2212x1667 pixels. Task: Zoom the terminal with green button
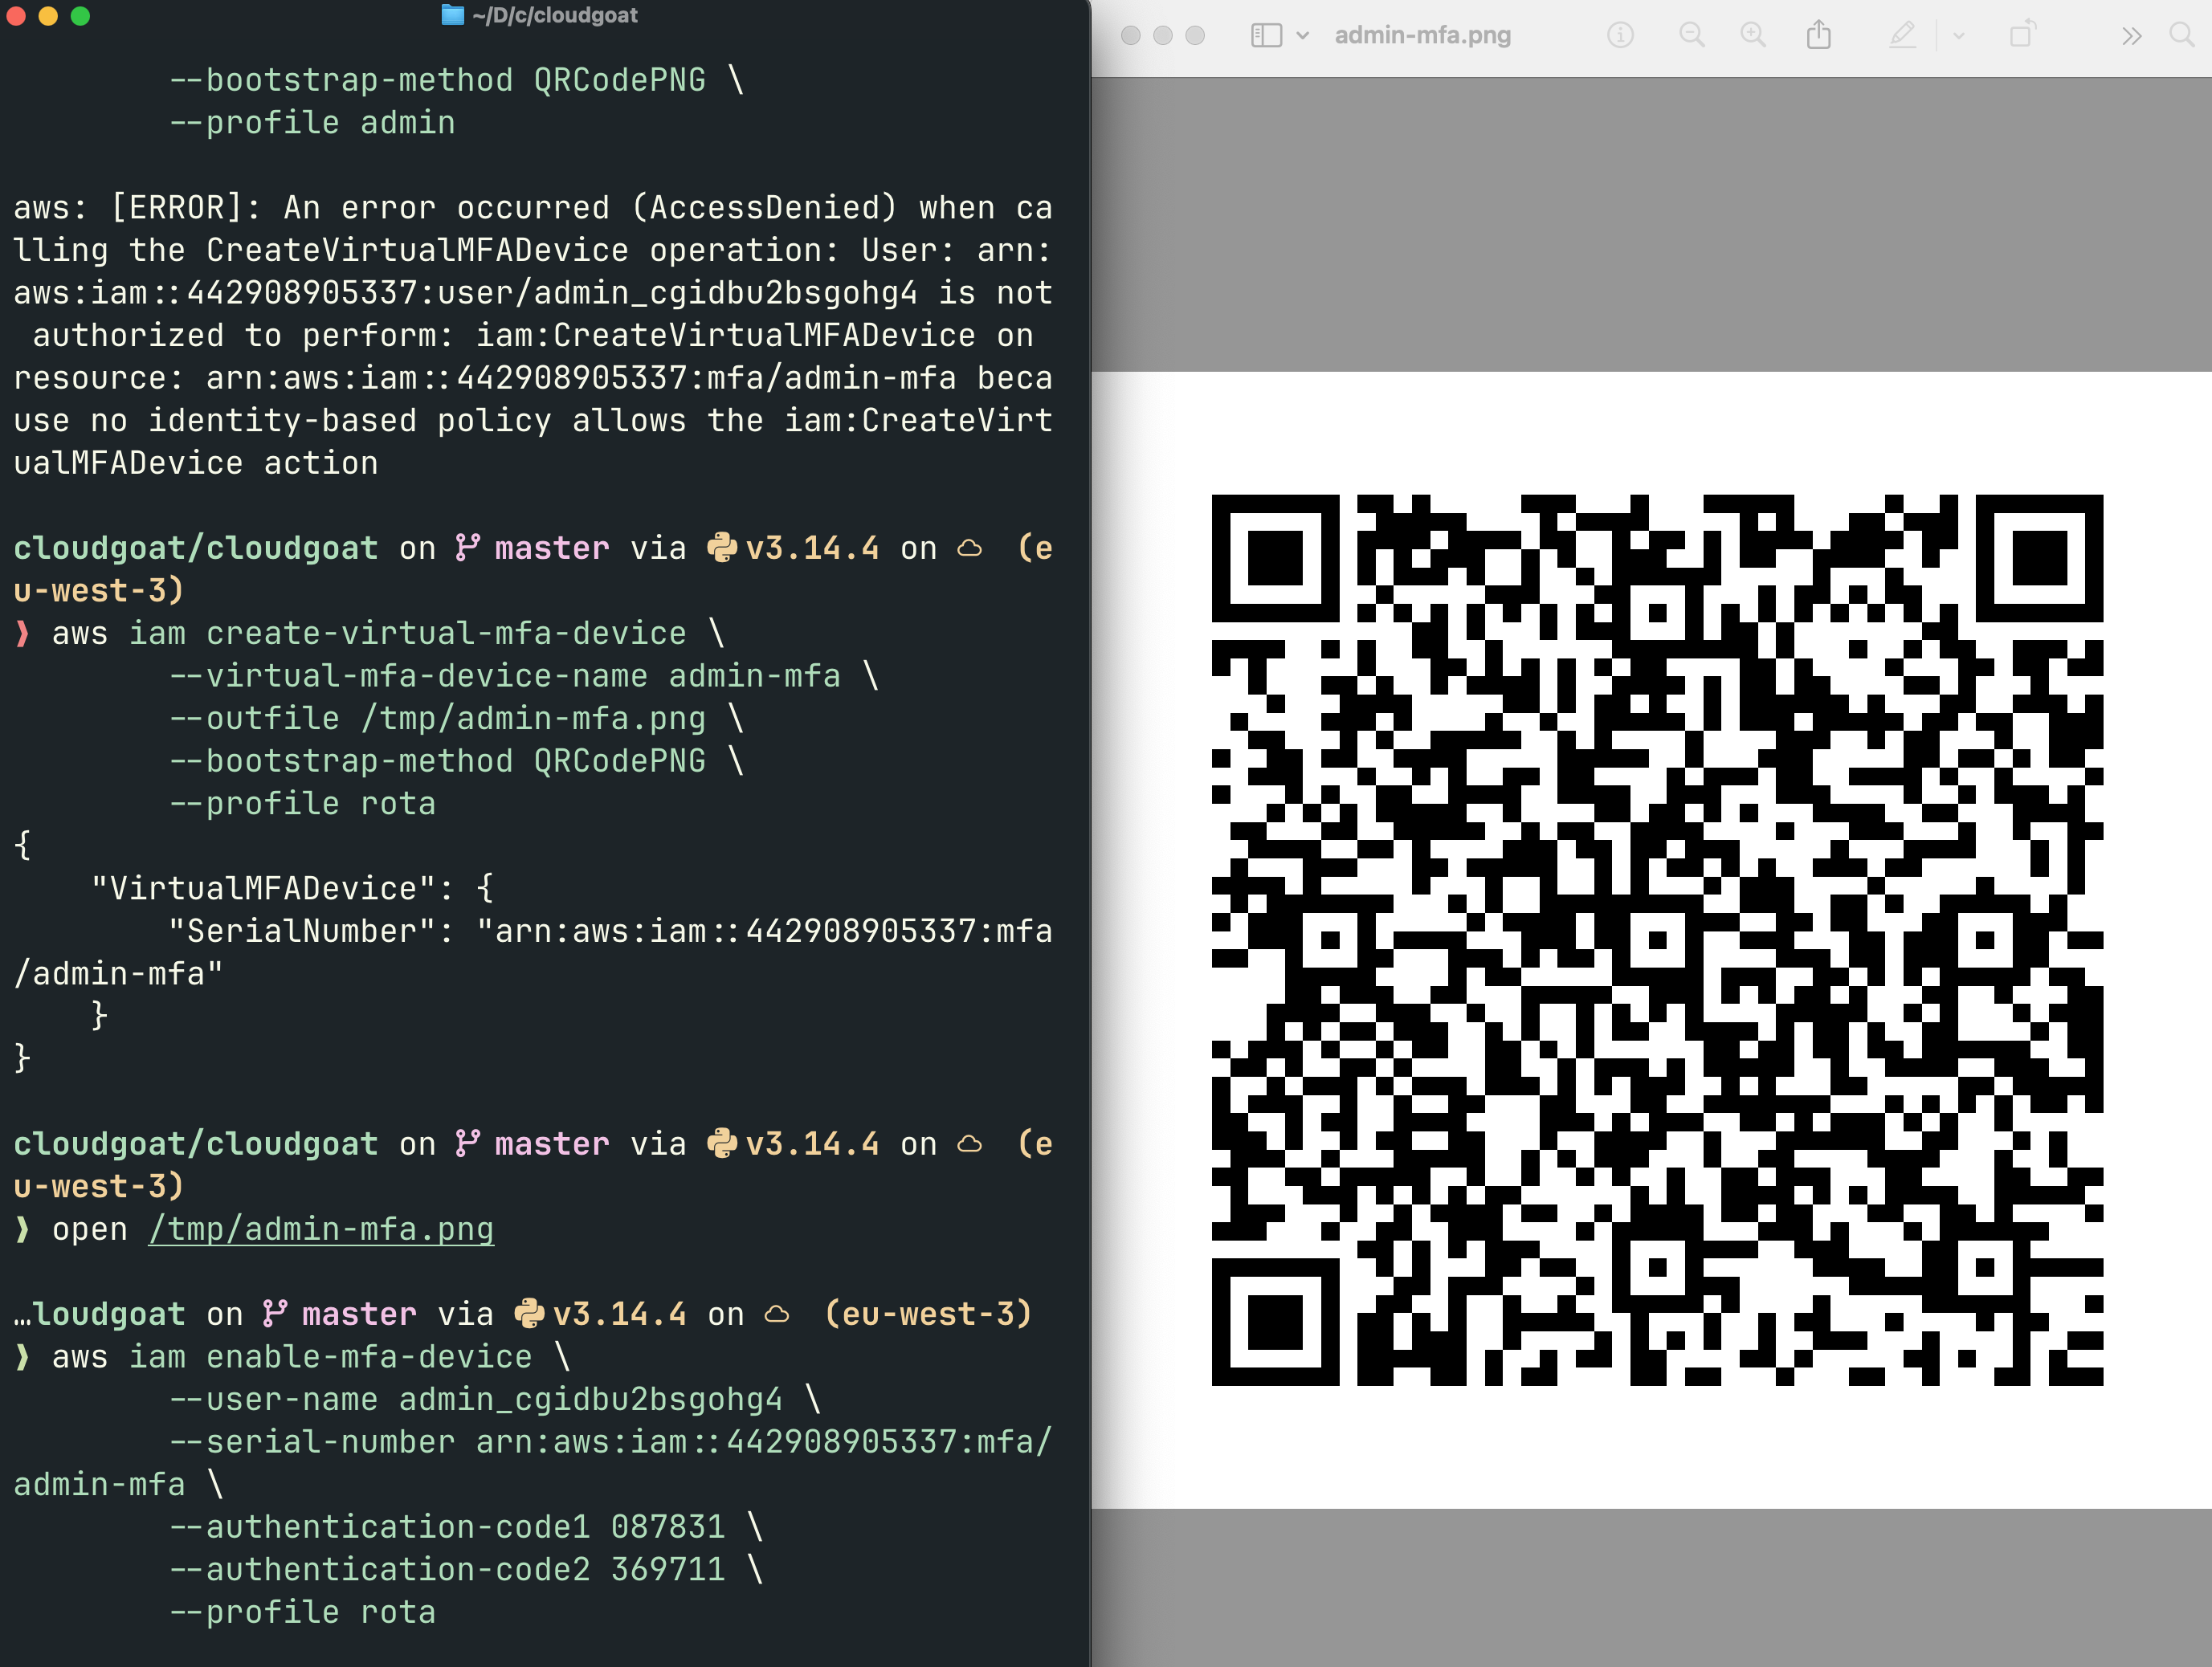pos(80,15)
